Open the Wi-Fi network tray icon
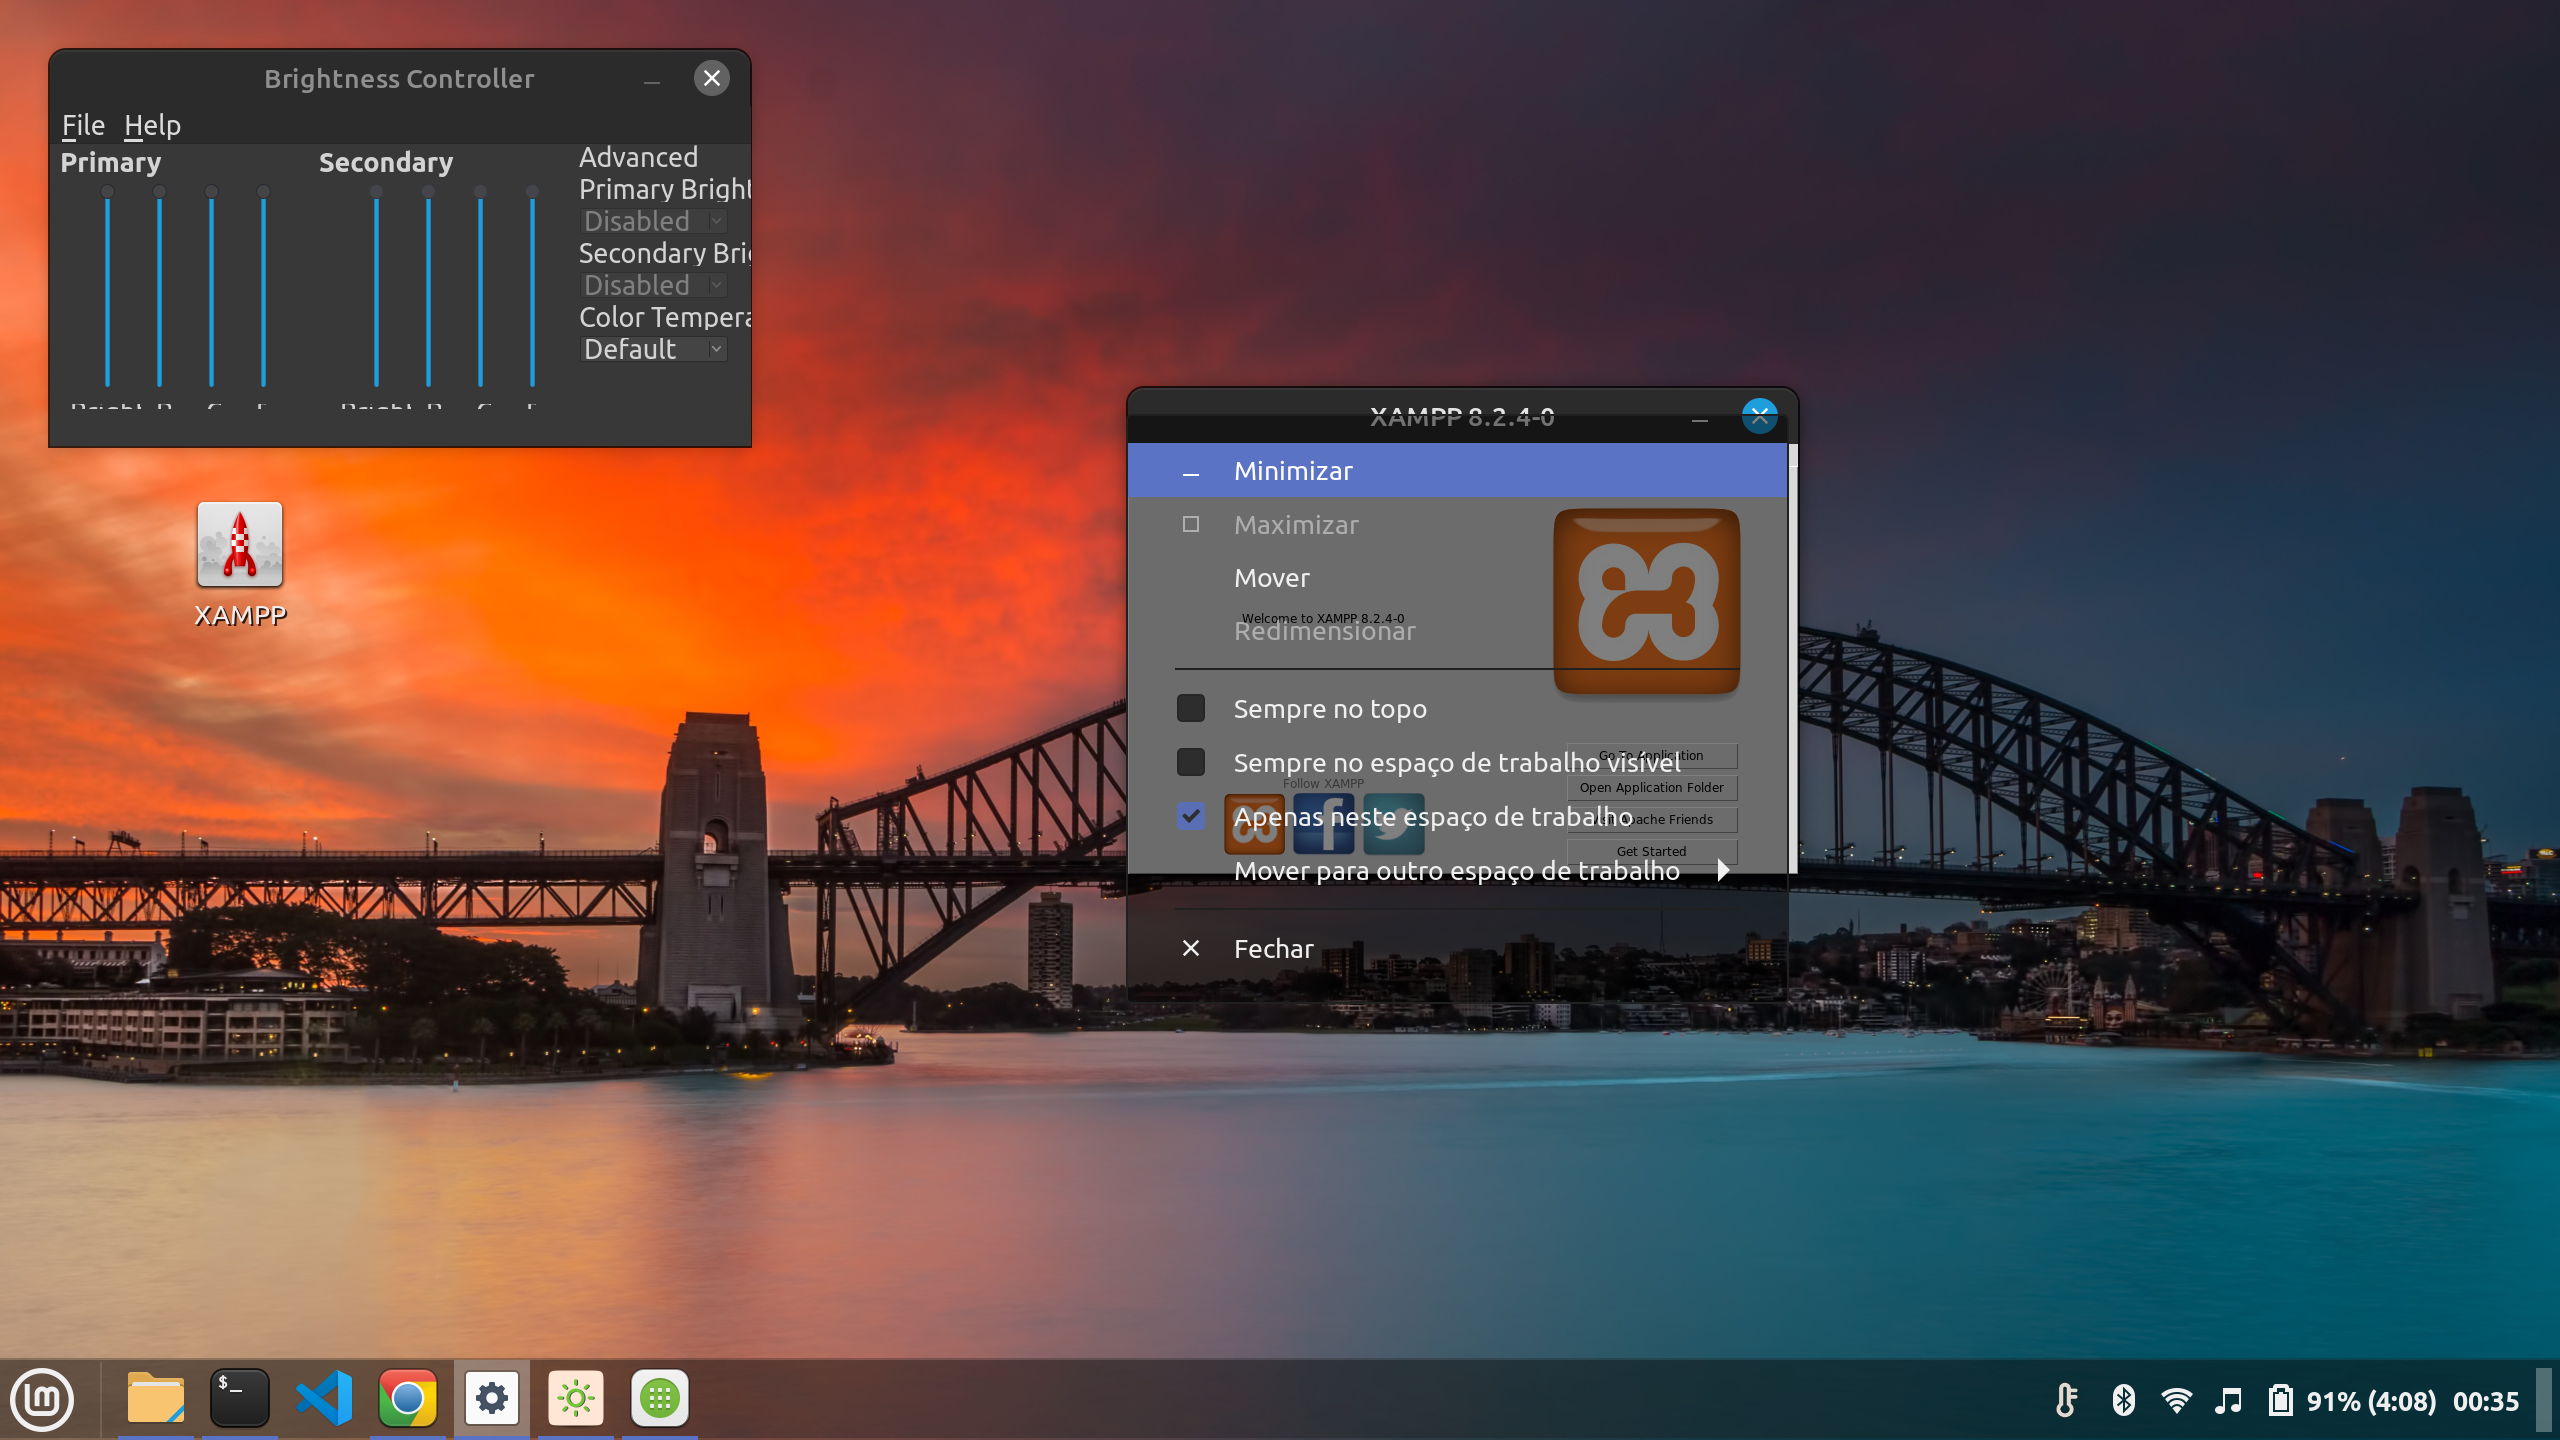This screenshot has height=1440, width=2560. tap(2176, 1400)
